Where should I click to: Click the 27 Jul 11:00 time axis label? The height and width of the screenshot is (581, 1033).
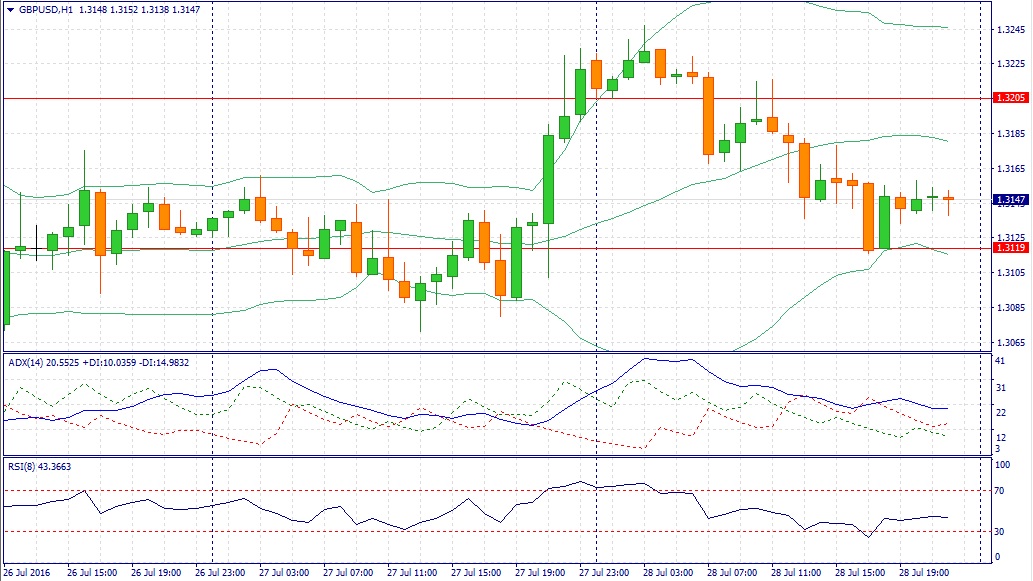412,572
